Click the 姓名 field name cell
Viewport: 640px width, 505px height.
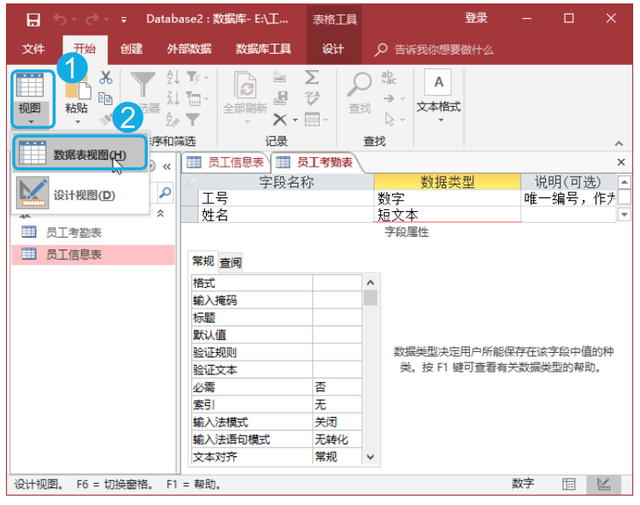click(286, 214)
